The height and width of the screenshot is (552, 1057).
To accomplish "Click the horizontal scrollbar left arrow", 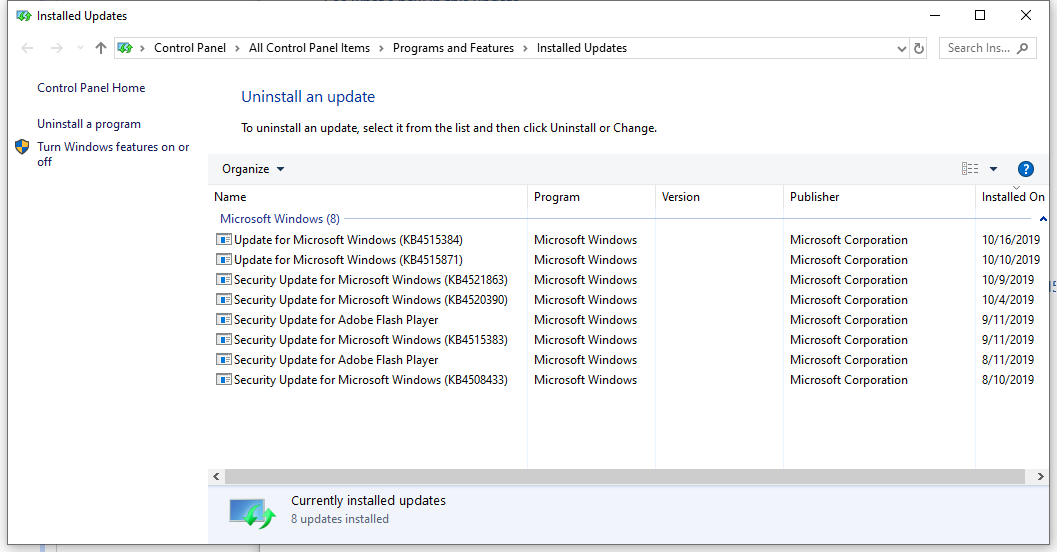I will tap(216, 477).
